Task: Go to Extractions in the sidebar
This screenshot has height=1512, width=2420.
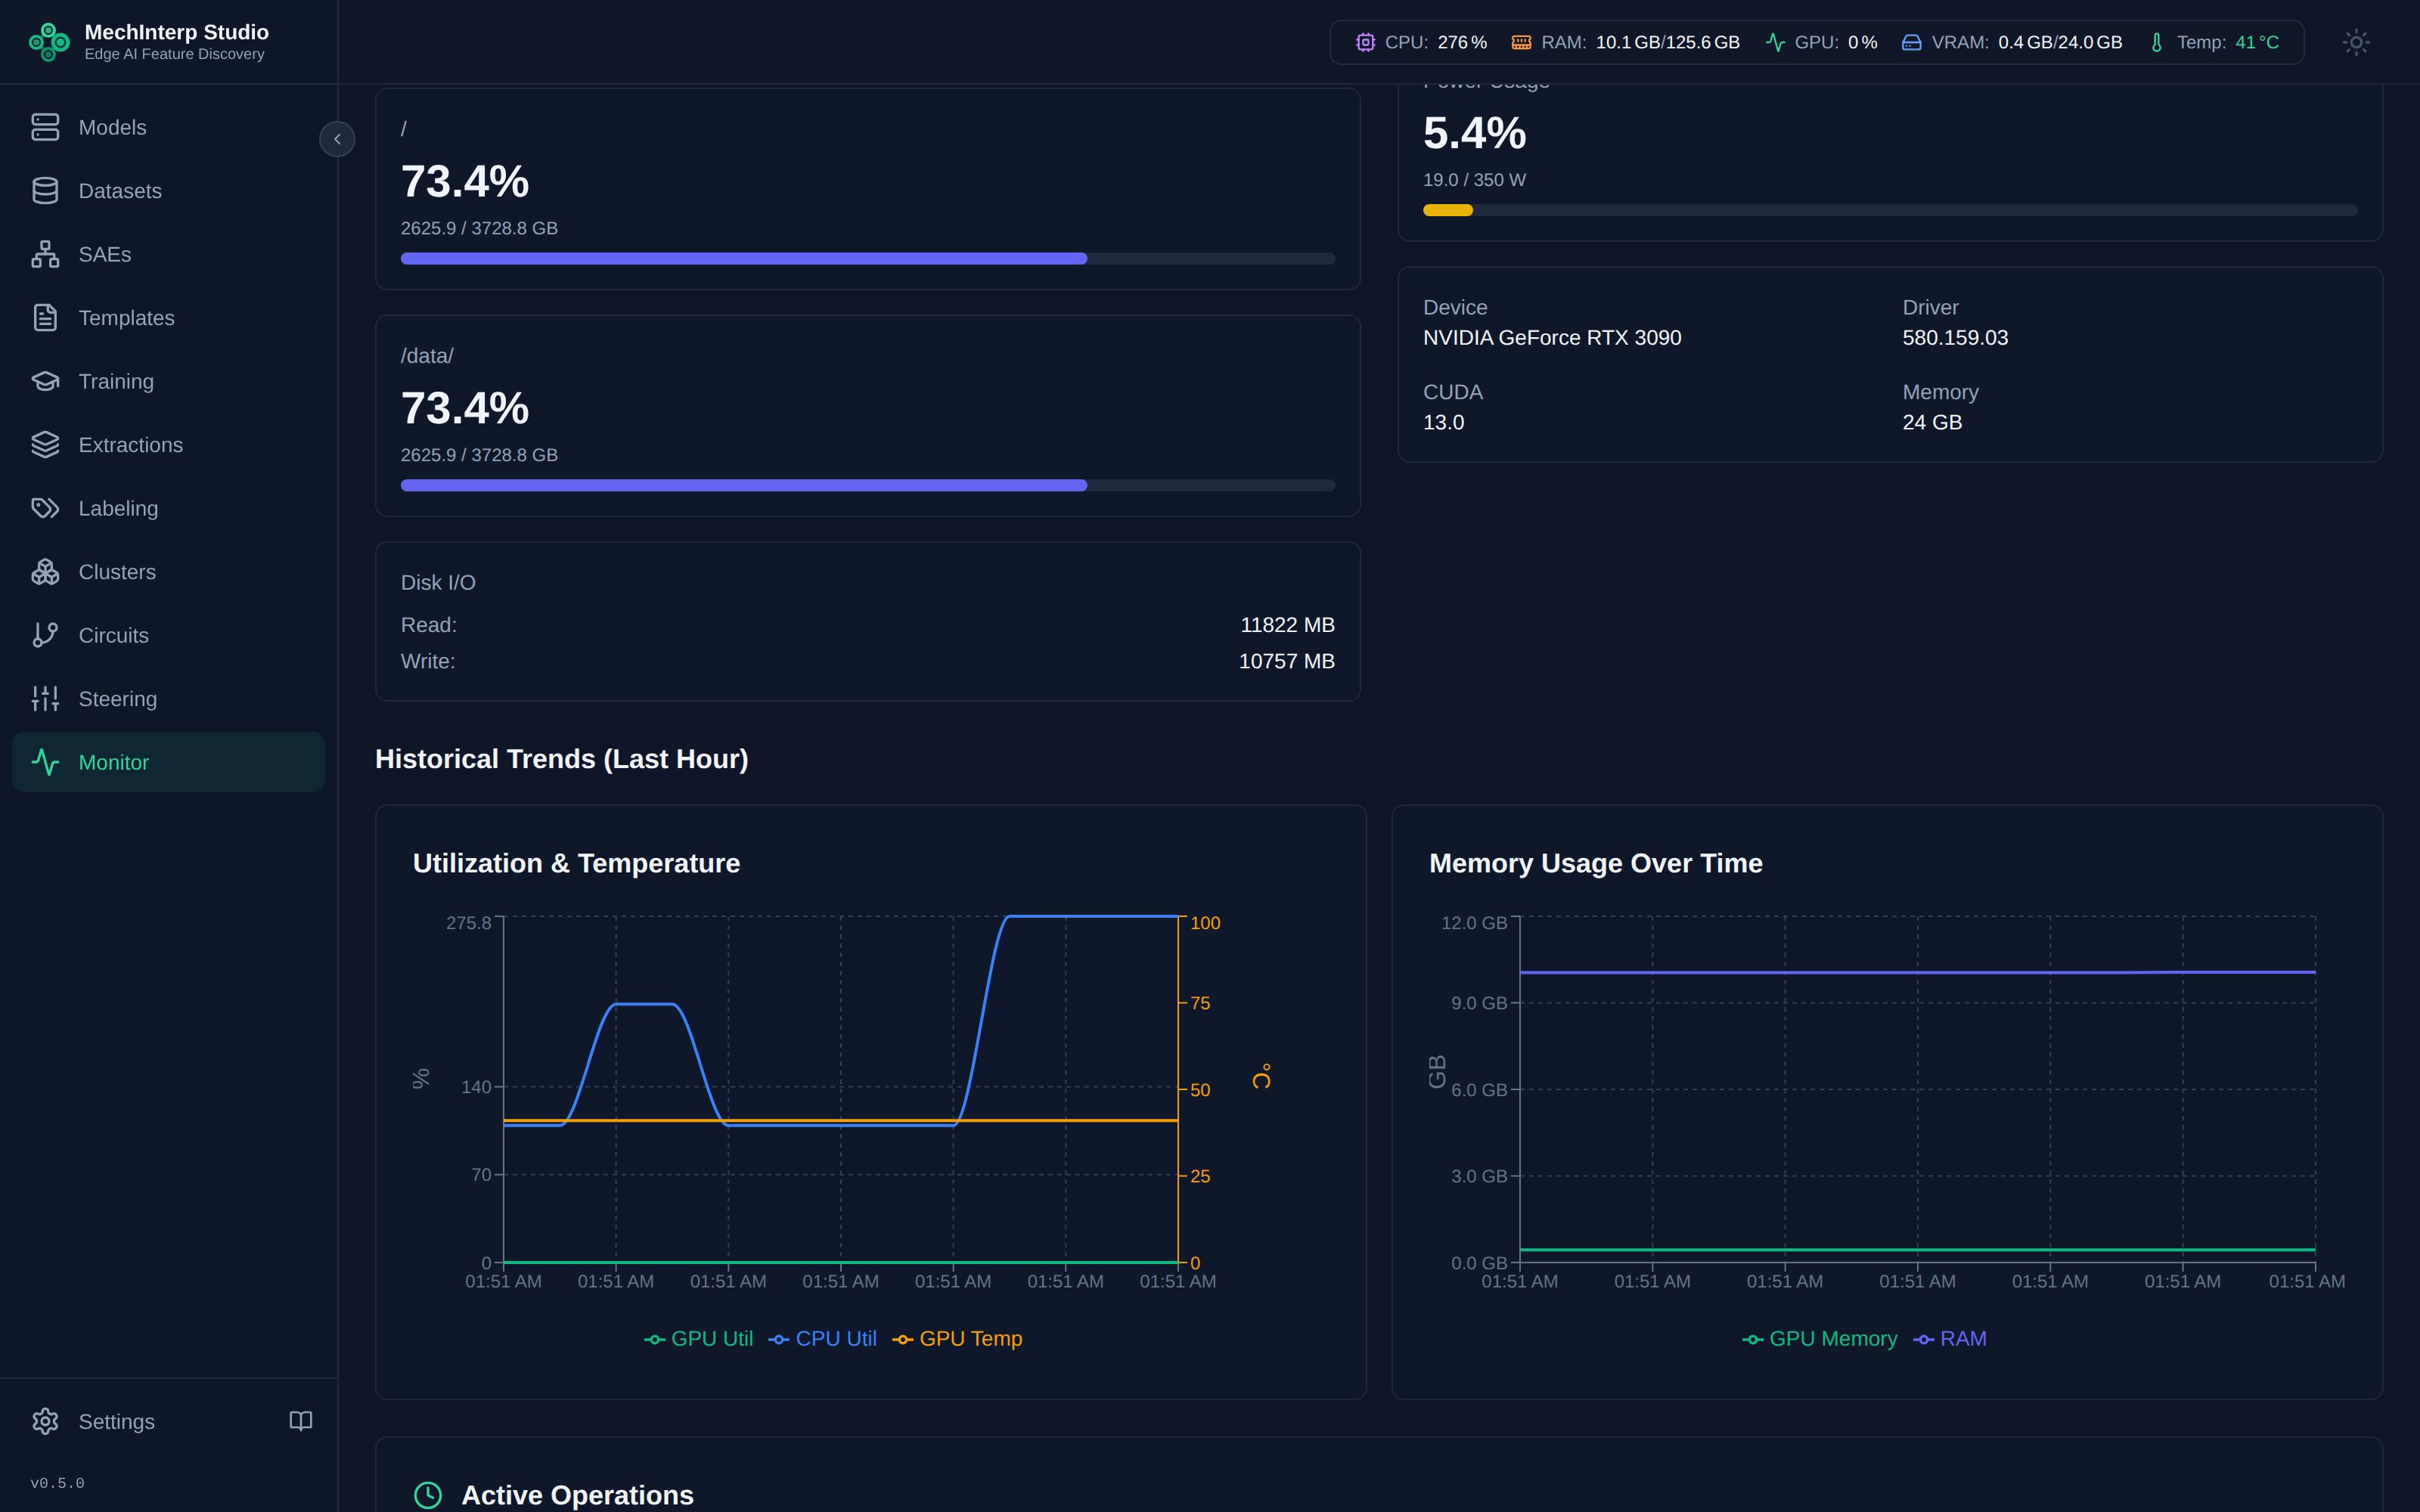Action: (x=168, y=445)
